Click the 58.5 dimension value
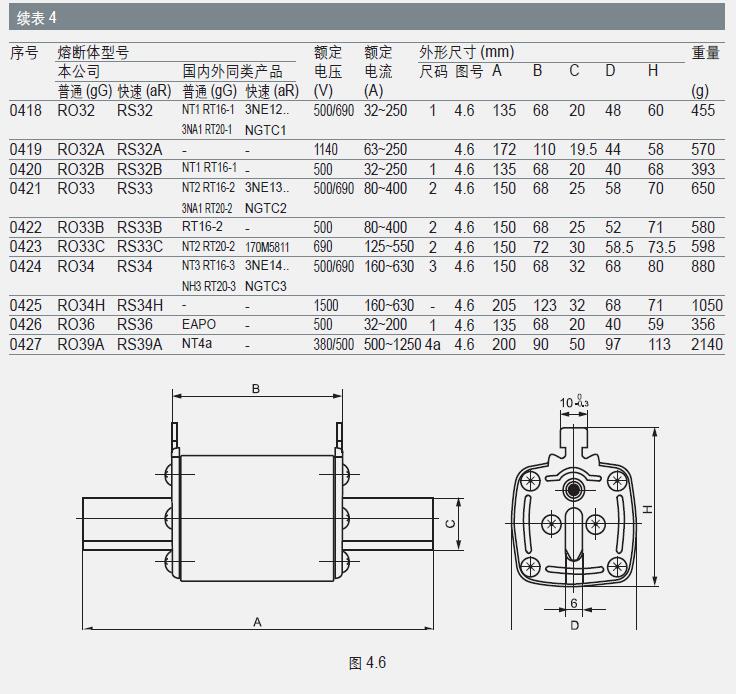This screenshot has height=694, width=736. 619,247
